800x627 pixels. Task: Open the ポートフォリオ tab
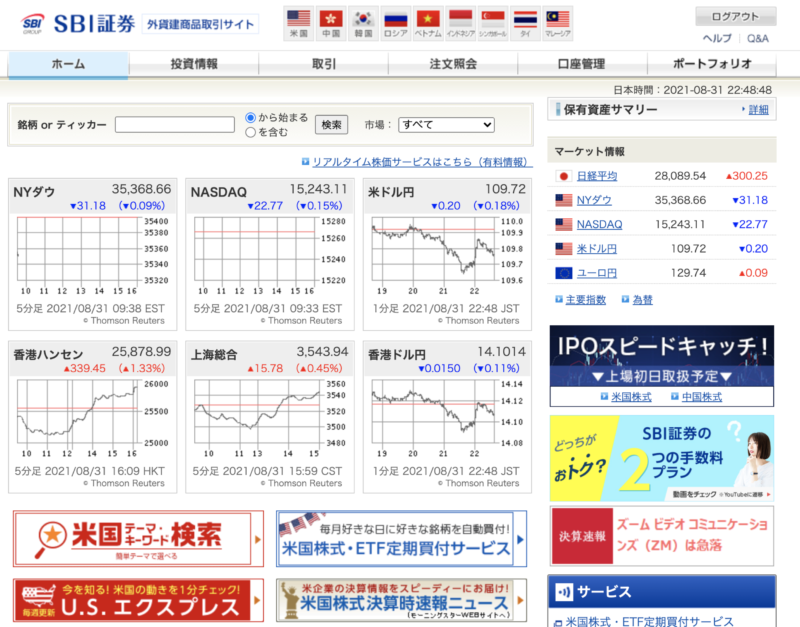click(712, 64)
